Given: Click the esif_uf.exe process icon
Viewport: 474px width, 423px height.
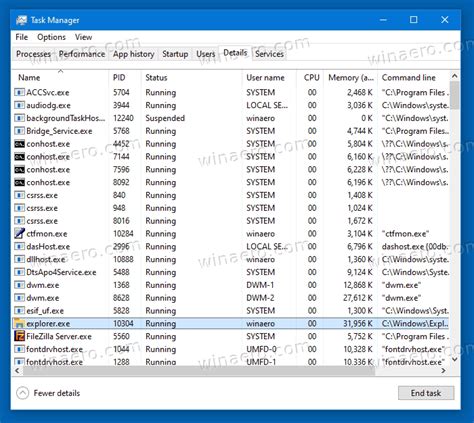Looking at the screenshot, I should 19,311.
